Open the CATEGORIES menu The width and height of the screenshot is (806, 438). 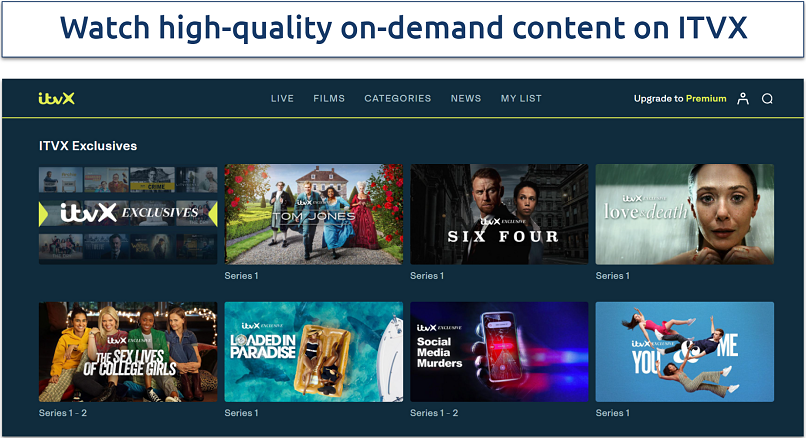click(x=398, y=99)
